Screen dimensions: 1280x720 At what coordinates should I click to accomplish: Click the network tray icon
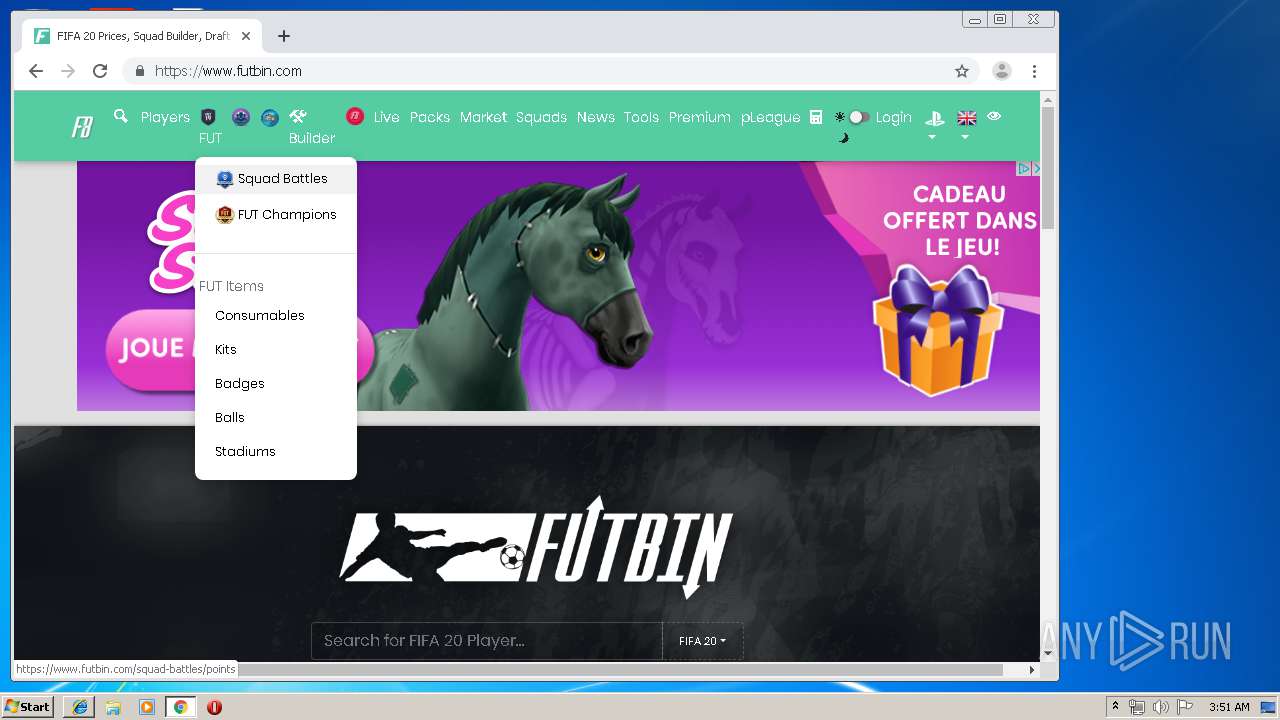(1137, 707)
